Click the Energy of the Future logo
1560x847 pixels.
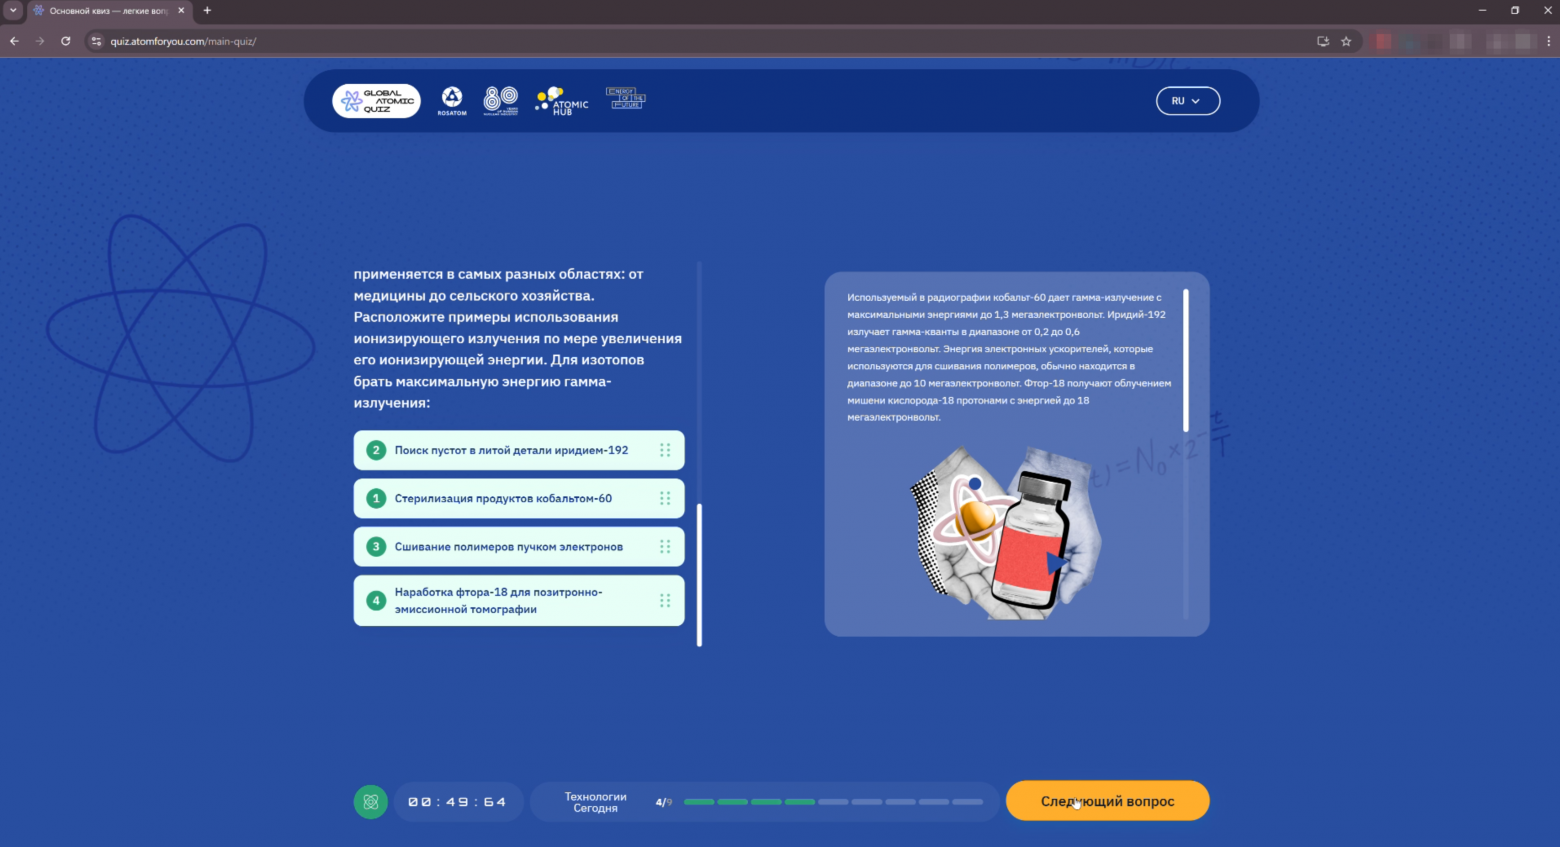pyautogui.click(x=626, y=97)
